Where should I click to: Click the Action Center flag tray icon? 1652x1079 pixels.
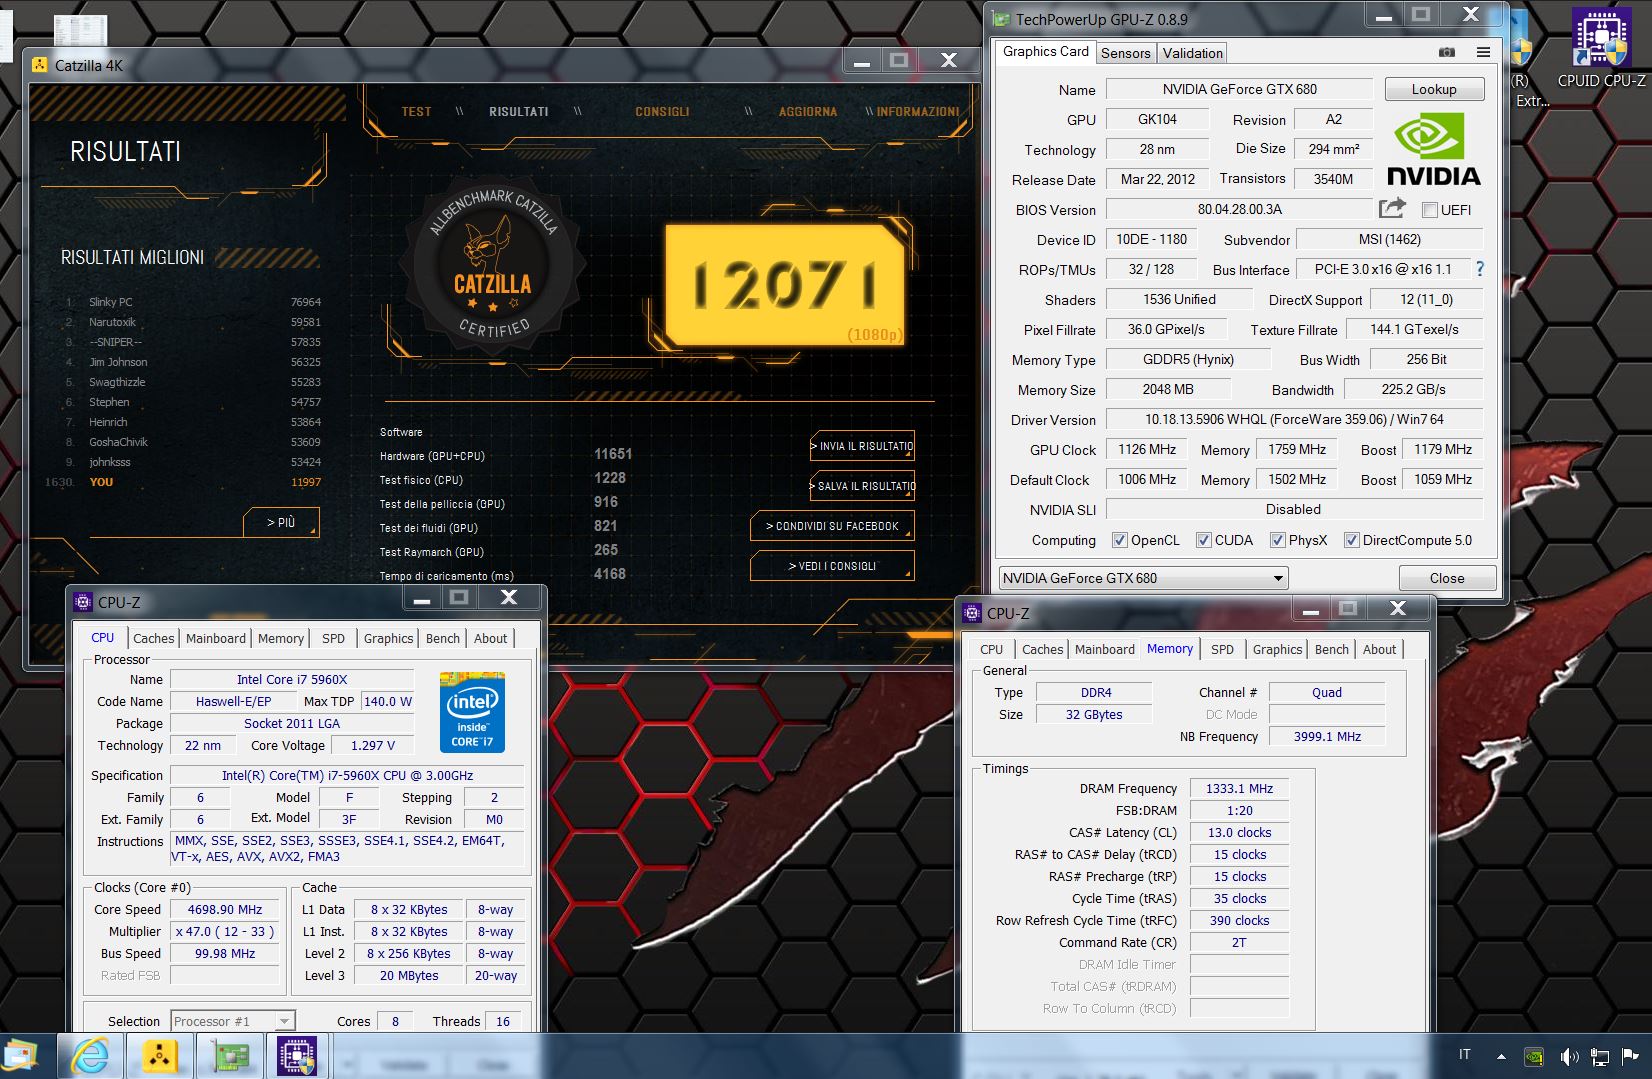(x=1631, y=1056)
